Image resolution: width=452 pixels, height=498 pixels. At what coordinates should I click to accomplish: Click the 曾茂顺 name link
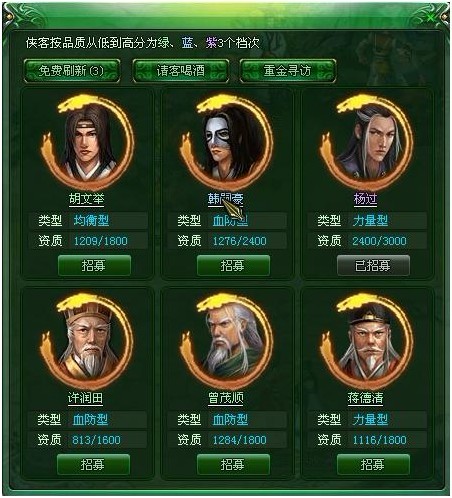coord(226,398)
